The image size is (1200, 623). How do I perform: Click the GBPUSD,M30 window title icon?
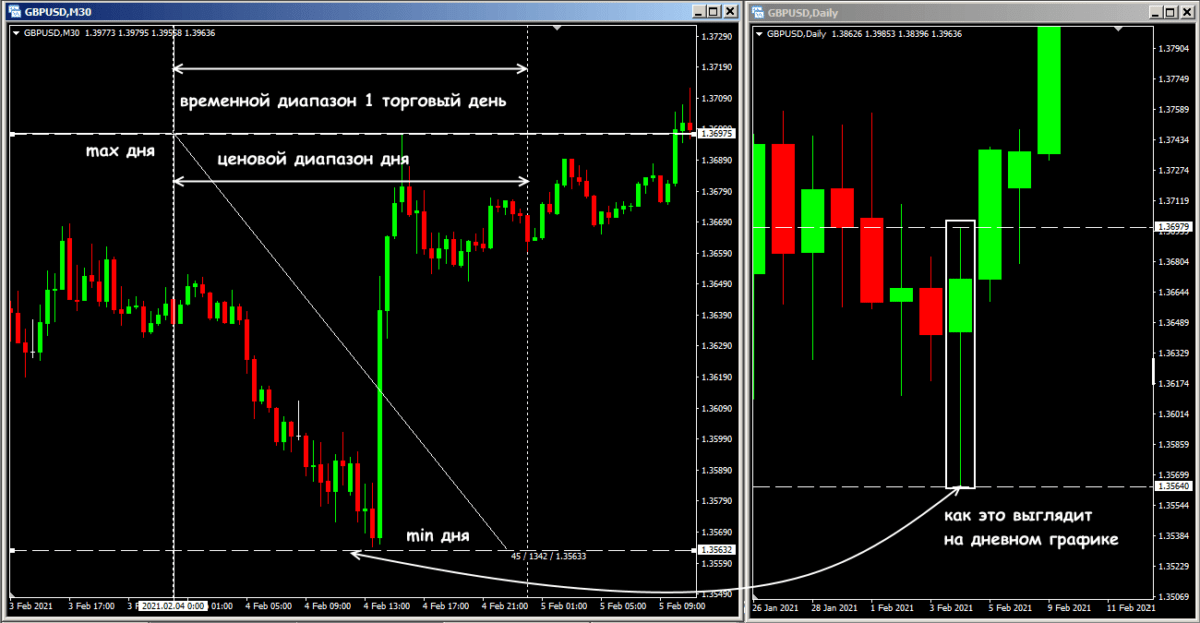[x=10, y=12]
